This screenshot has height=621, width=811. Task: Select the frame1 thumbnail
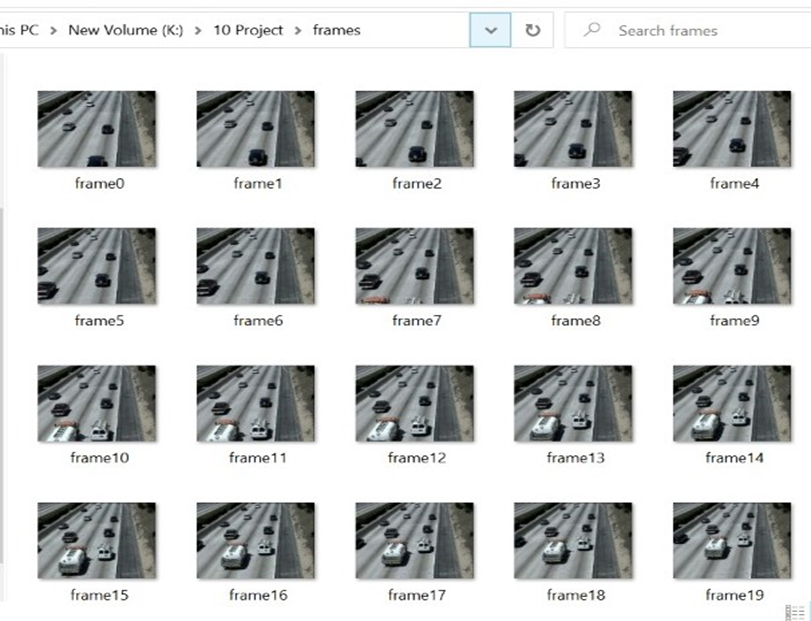click(256, 129)
